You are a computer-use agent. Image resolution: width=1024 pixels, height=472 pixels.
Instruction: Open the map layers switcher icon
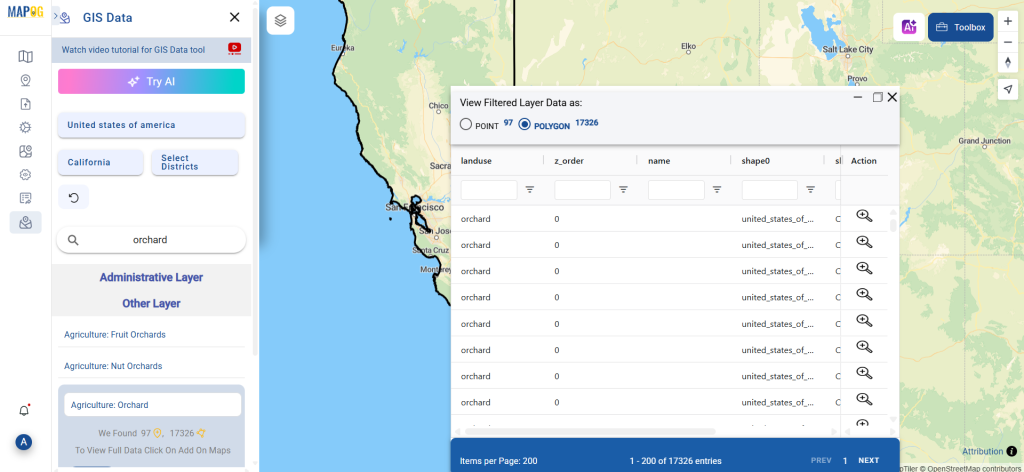click(x=281, y=20)
